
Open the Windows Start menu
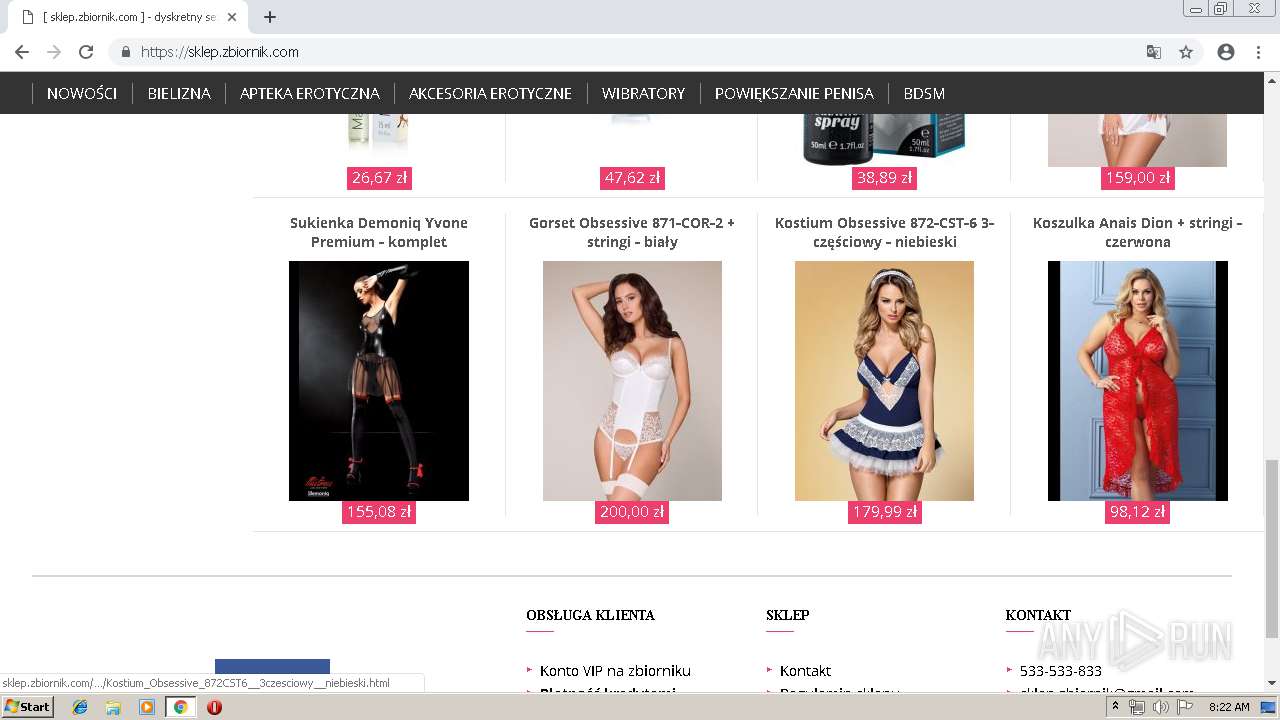click(x=28, y=706)
